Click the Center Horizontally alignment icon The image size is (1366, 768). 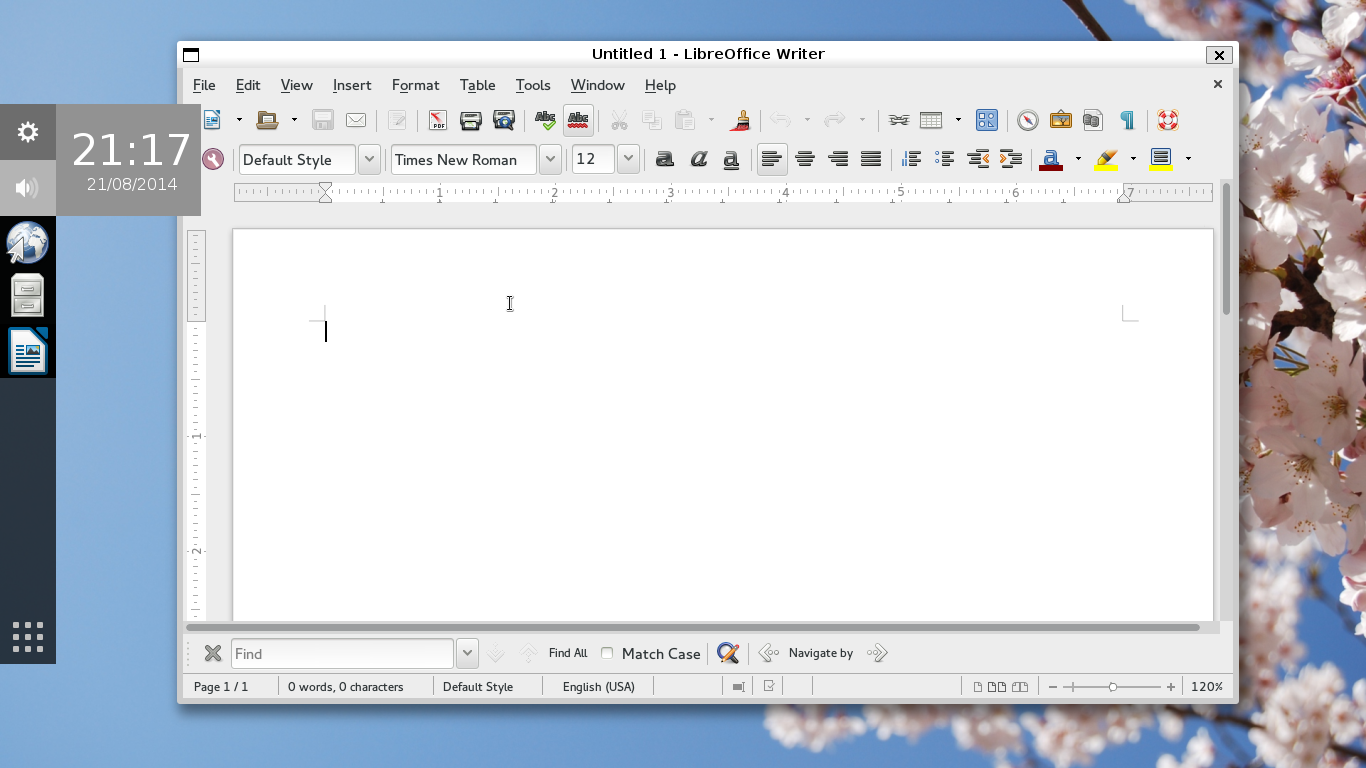click(805, 159)
